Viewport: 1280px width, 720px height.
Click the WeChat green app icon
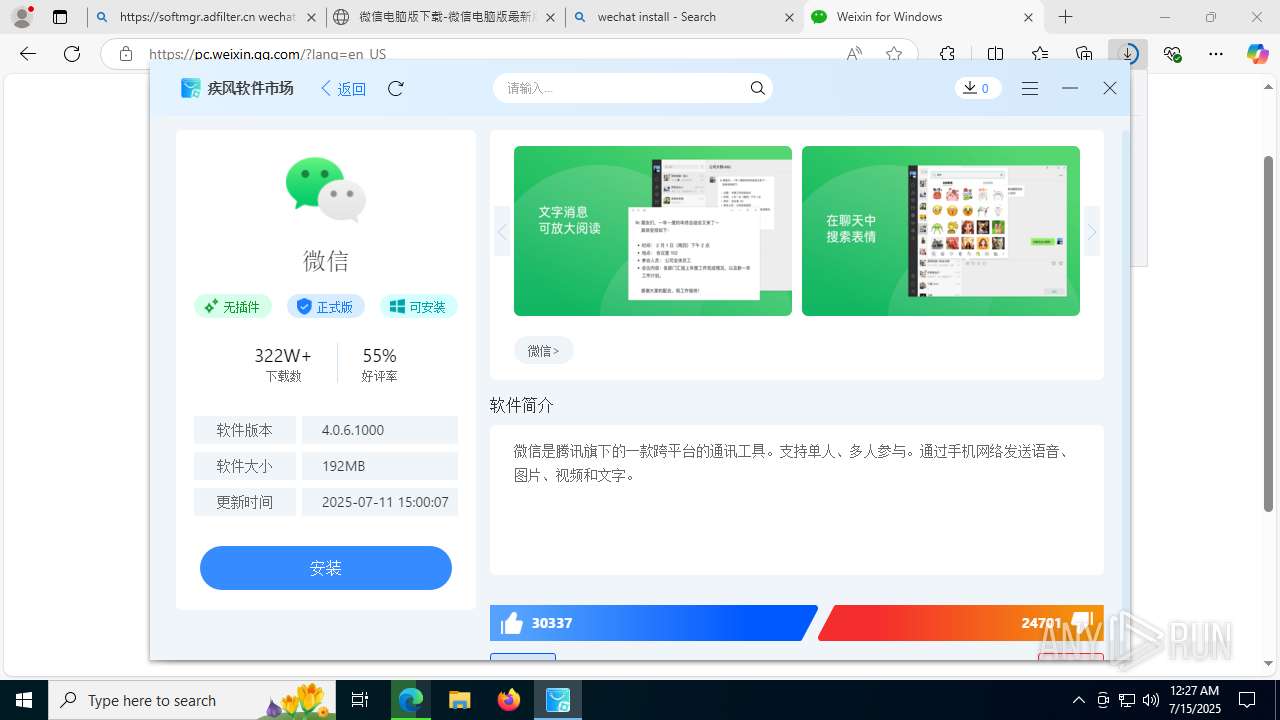click(x=326, y=189)
